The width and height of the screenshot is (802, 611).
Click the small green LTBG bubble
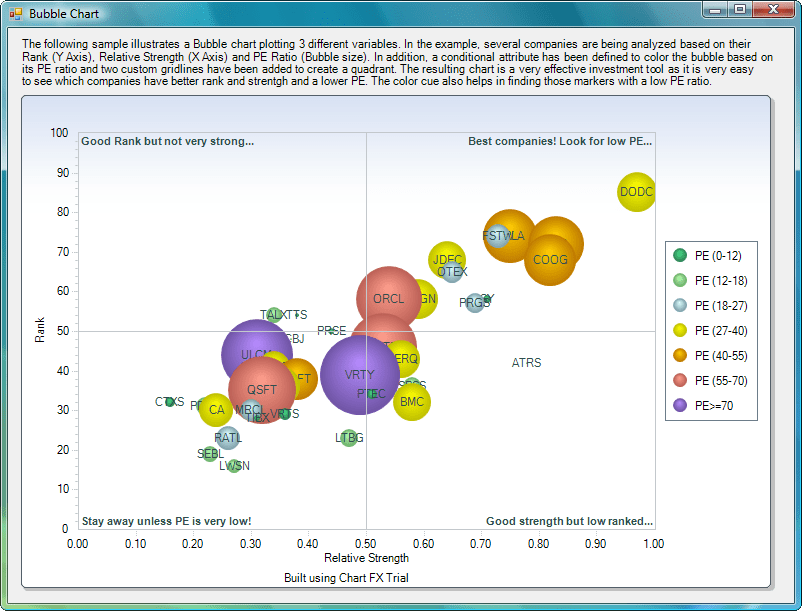(x=349, y=438)
